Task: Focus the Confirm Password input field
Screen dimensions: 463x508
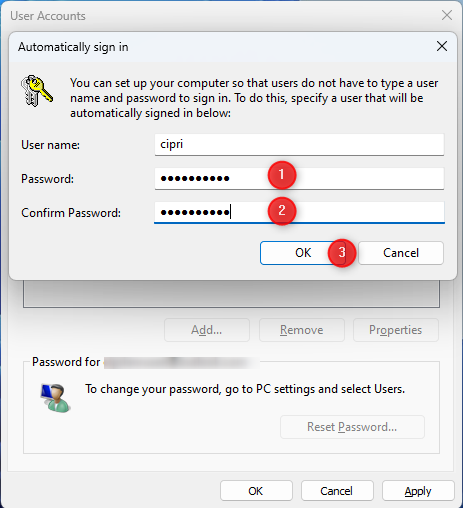Action: (299, 213)
